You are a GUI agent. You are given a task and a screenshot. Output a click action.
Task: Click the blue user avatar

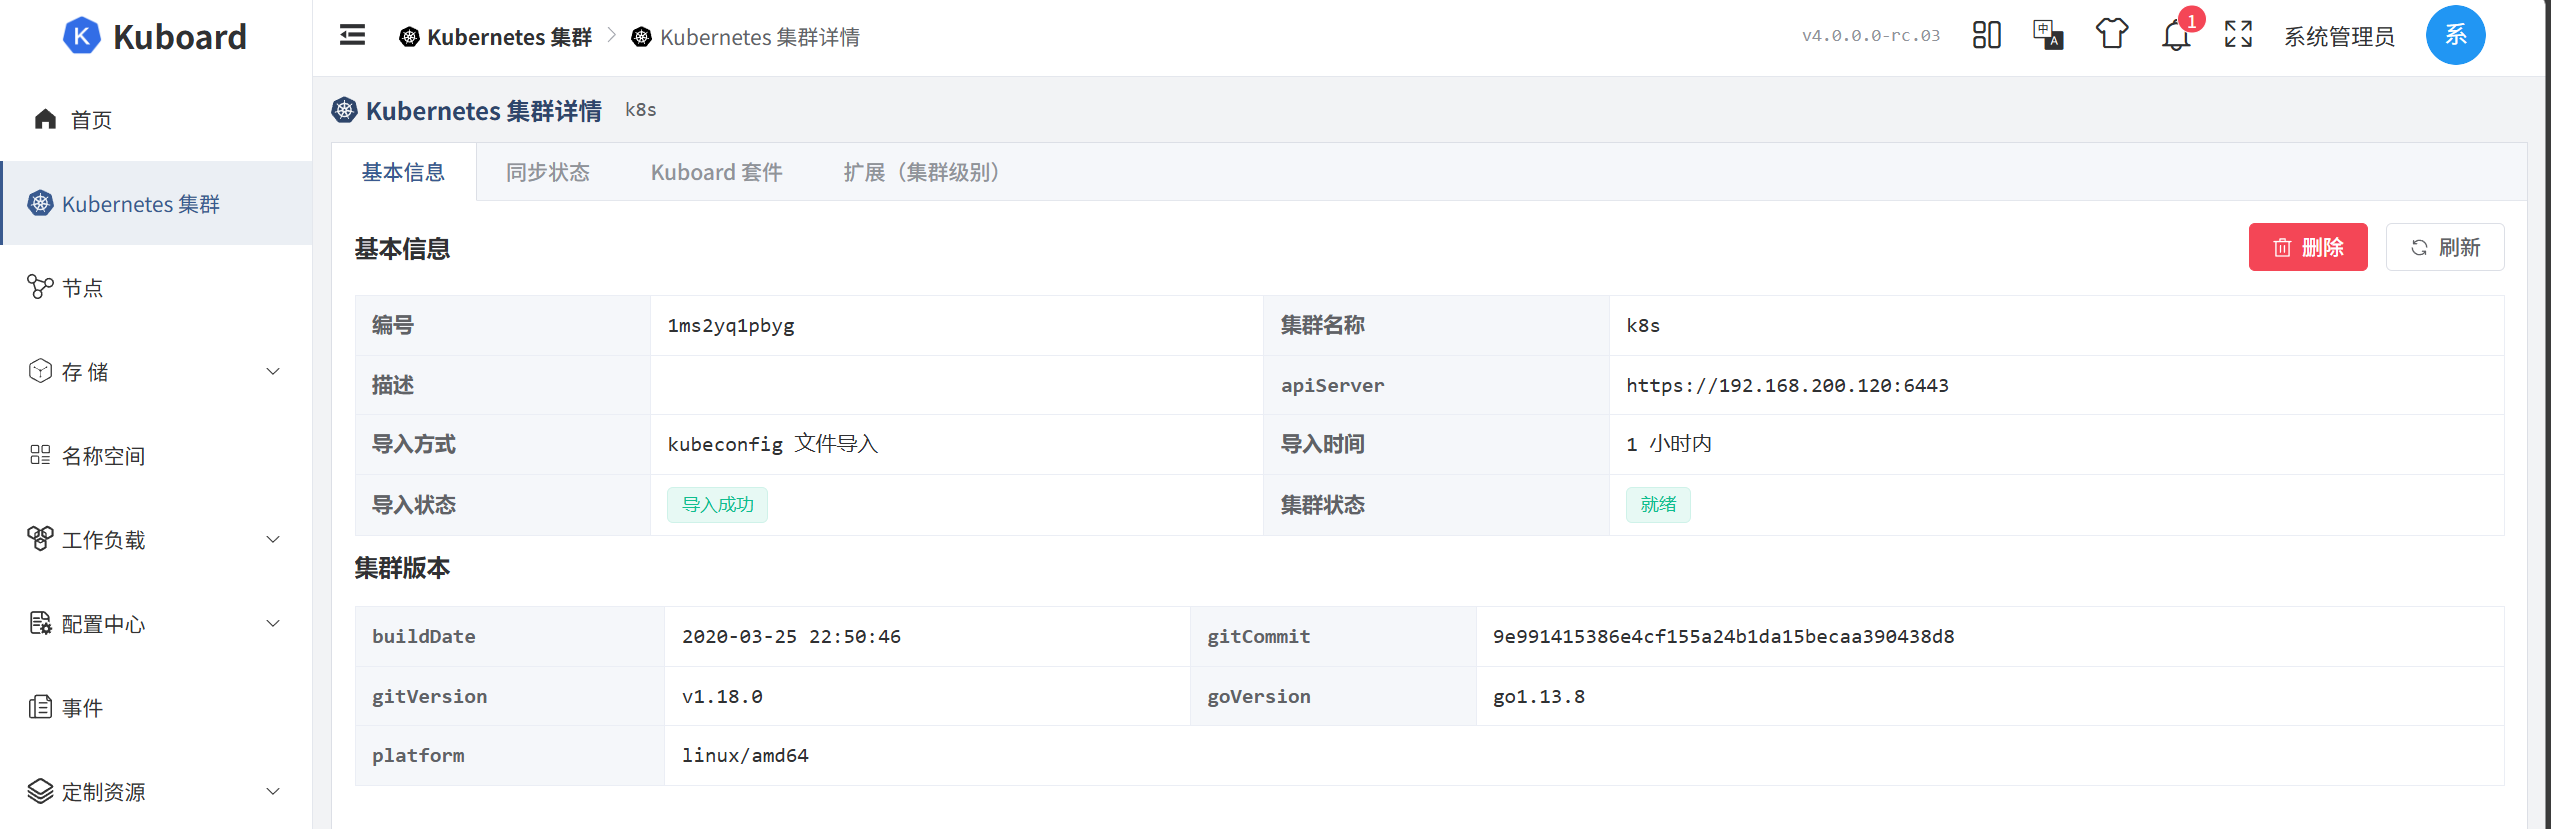coord(2455,35)
